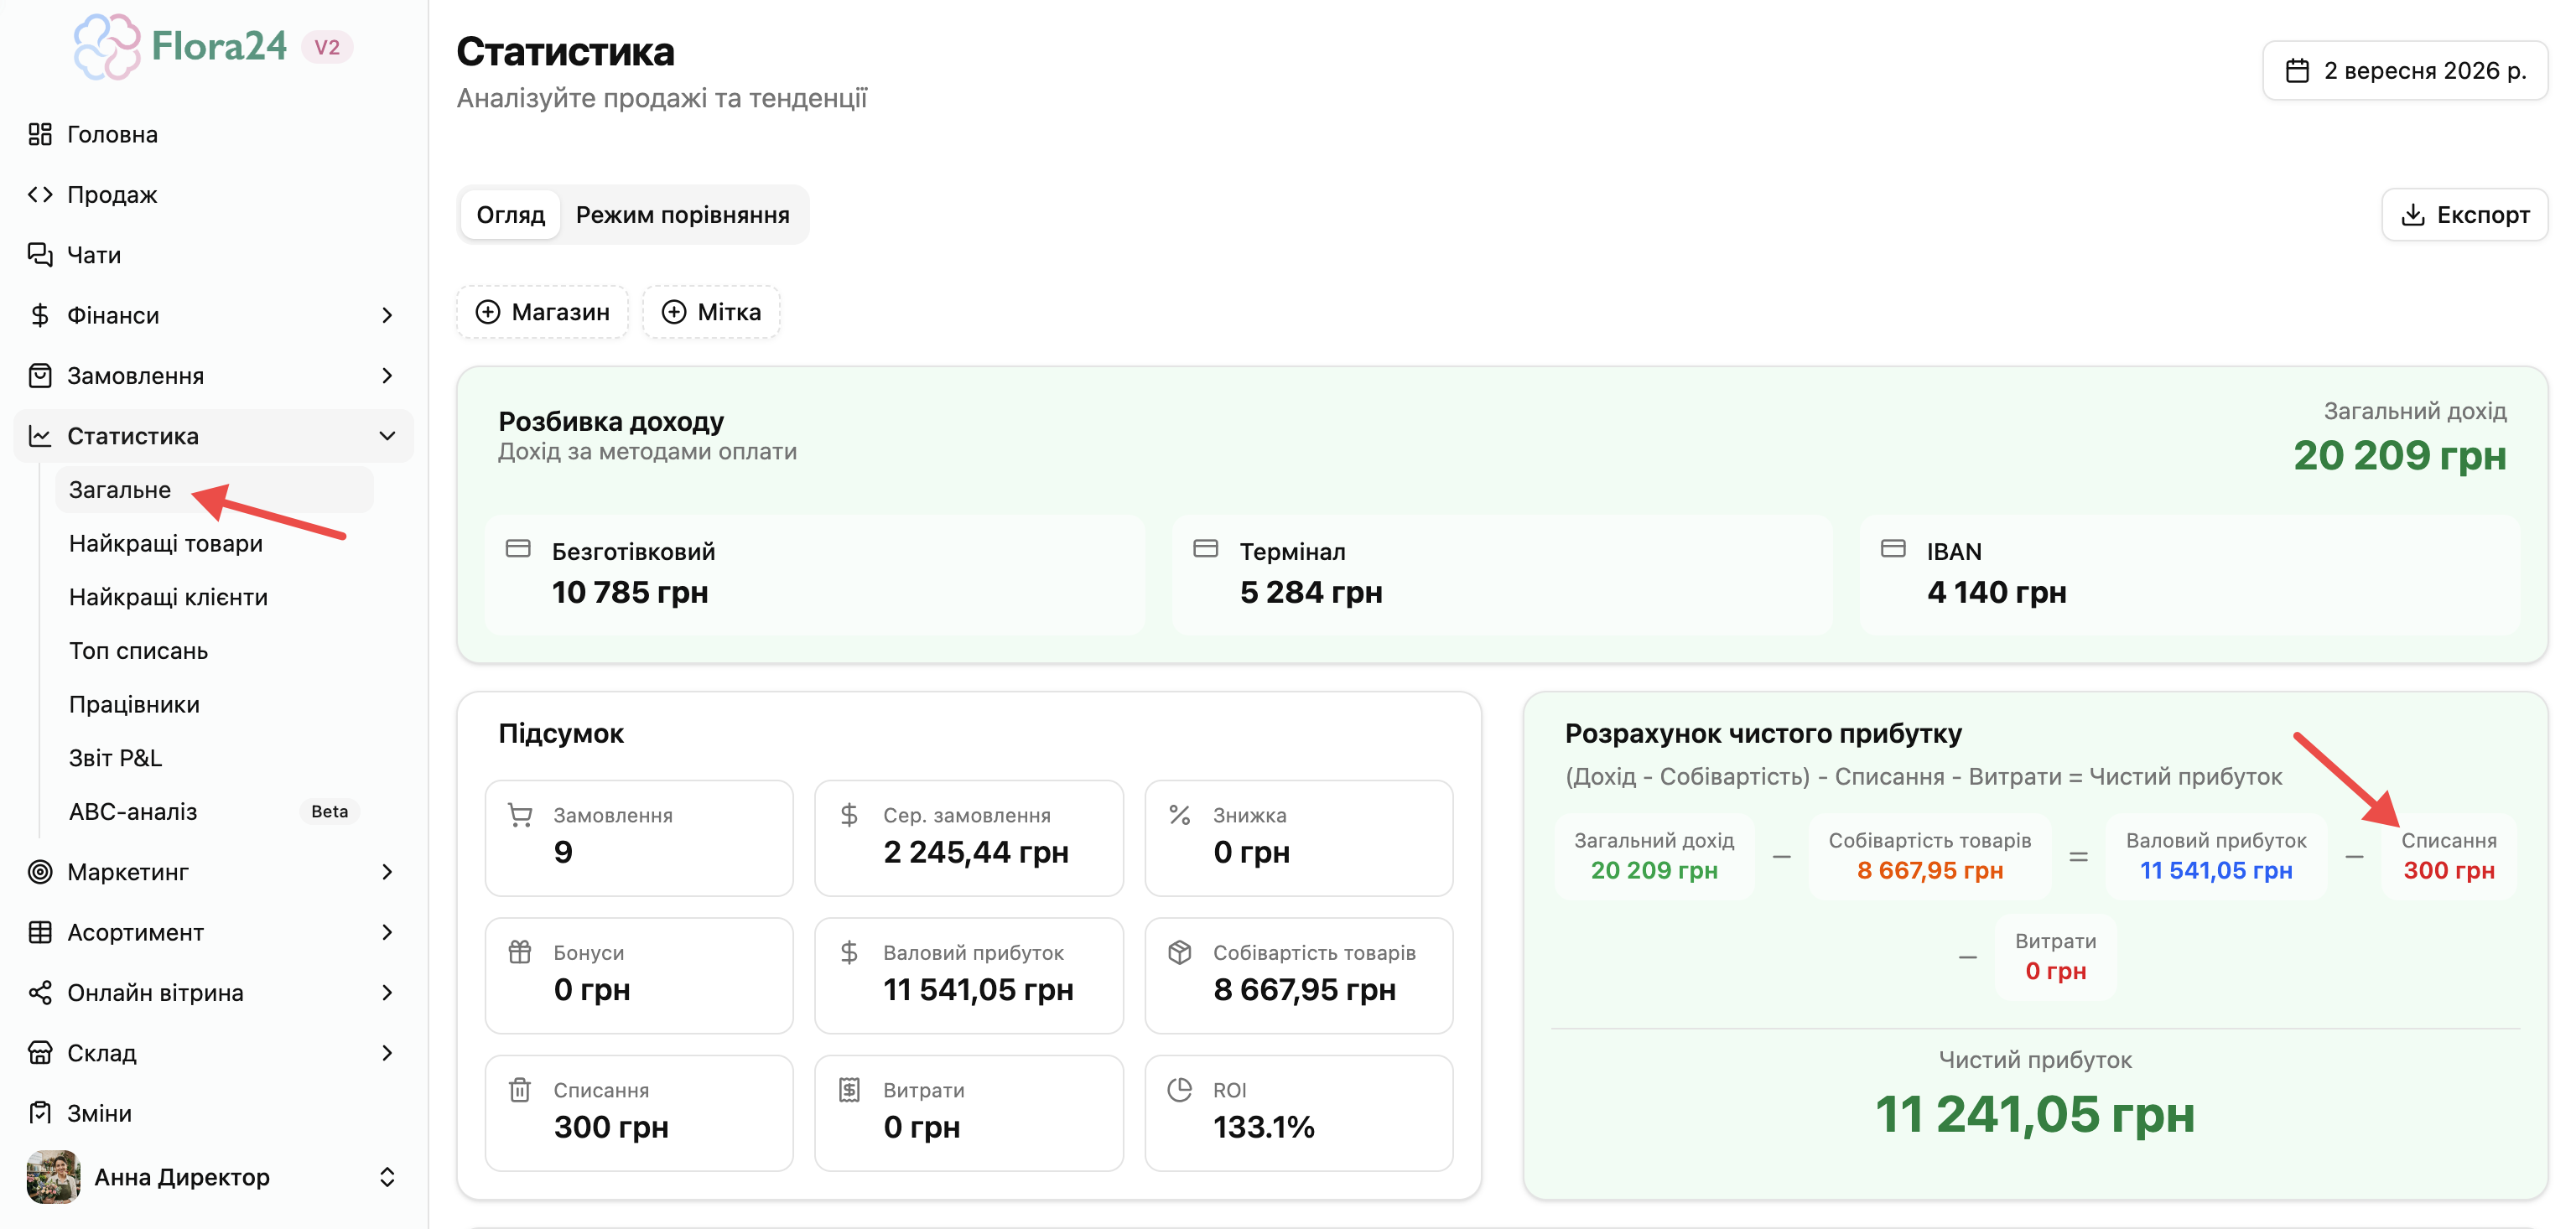Expand the Маркетинг submenu arrow
This screenshot has width=2576, height=1229.
coord(387,872)
